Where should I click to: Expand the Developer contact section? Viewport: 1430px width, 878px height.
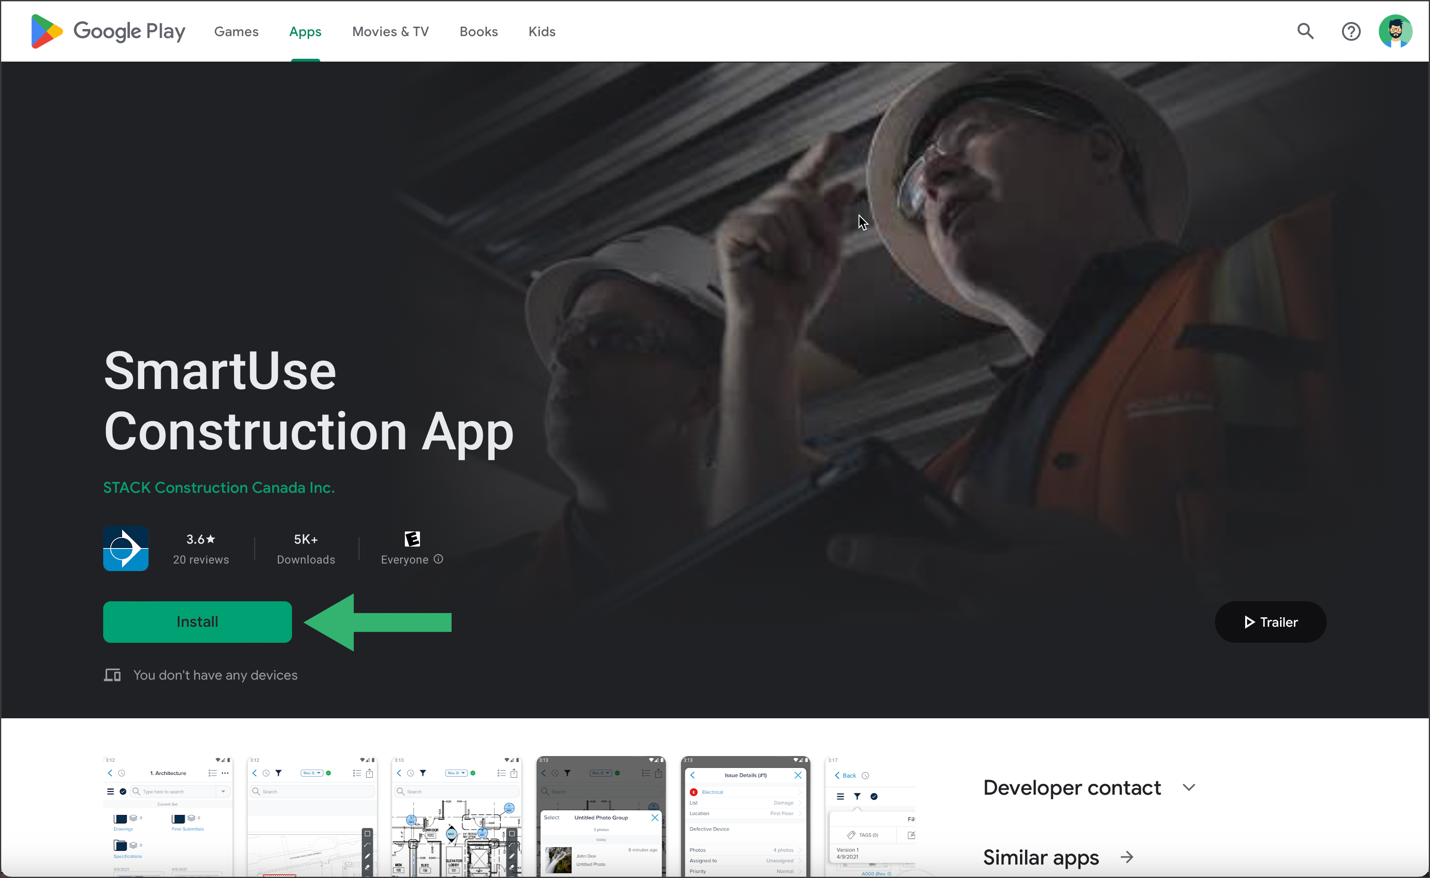(1089, 787)
